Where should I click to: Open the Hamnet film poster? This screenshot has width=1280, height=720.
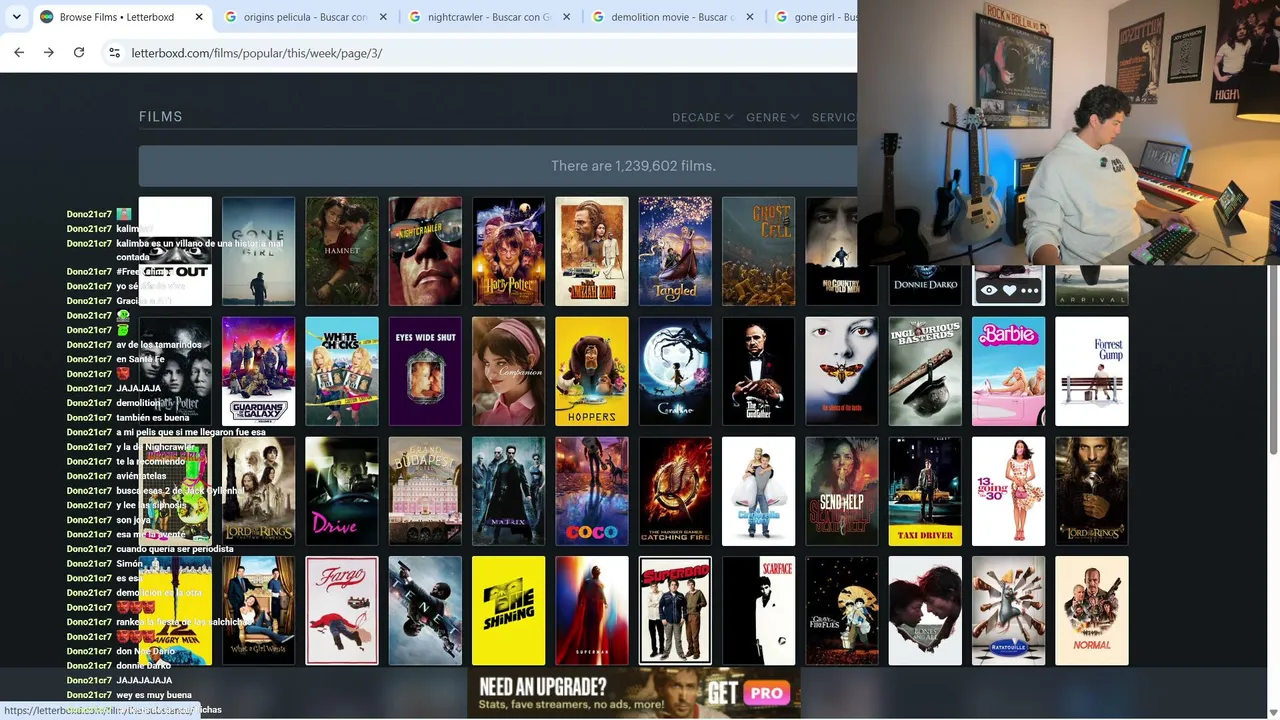[342, 251]
